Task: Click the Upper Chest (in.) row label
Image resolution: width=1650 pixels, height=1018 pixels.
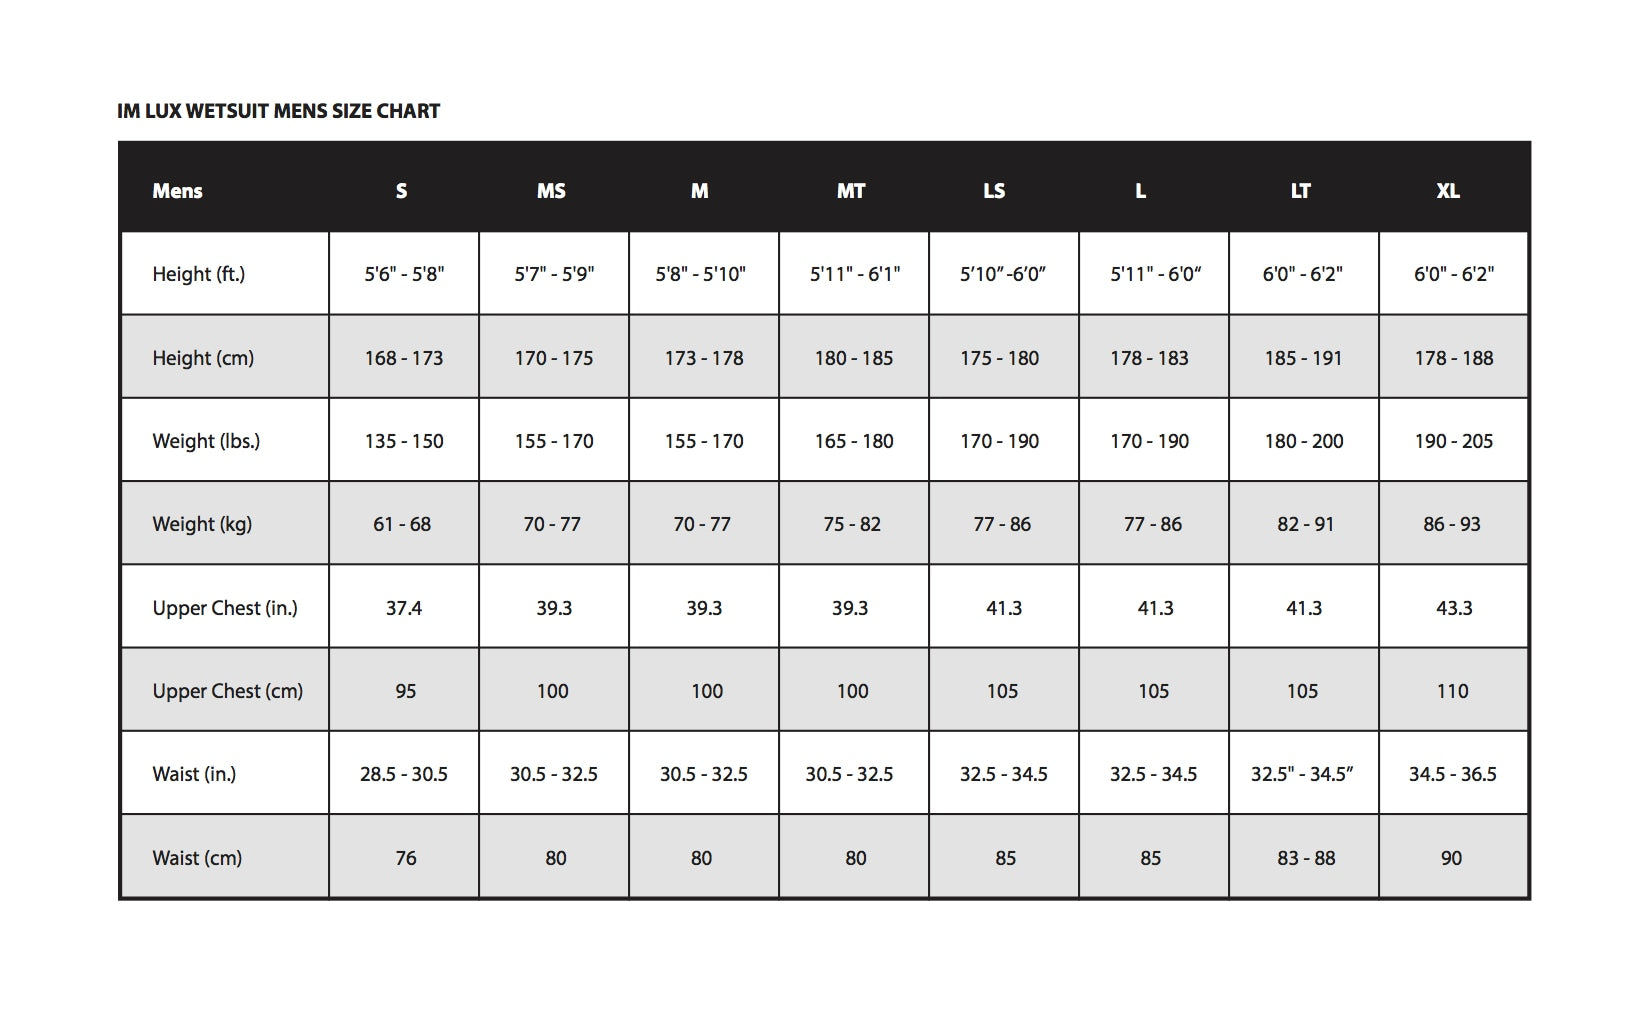Action: point(225,608)
